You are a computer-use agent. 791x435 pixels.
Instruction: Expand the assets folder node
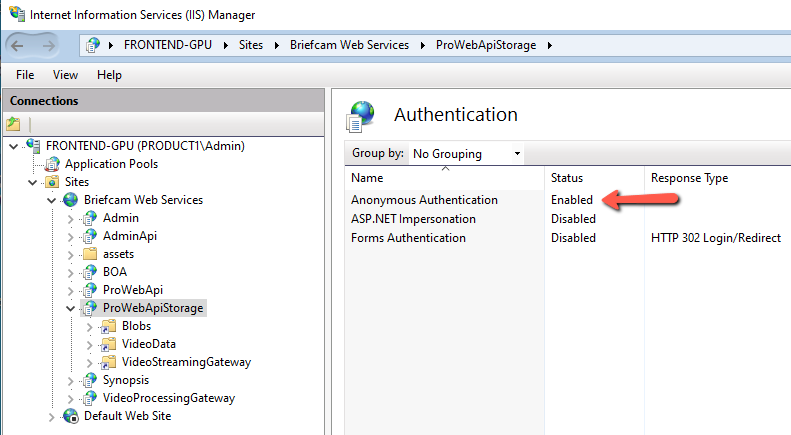71,255
